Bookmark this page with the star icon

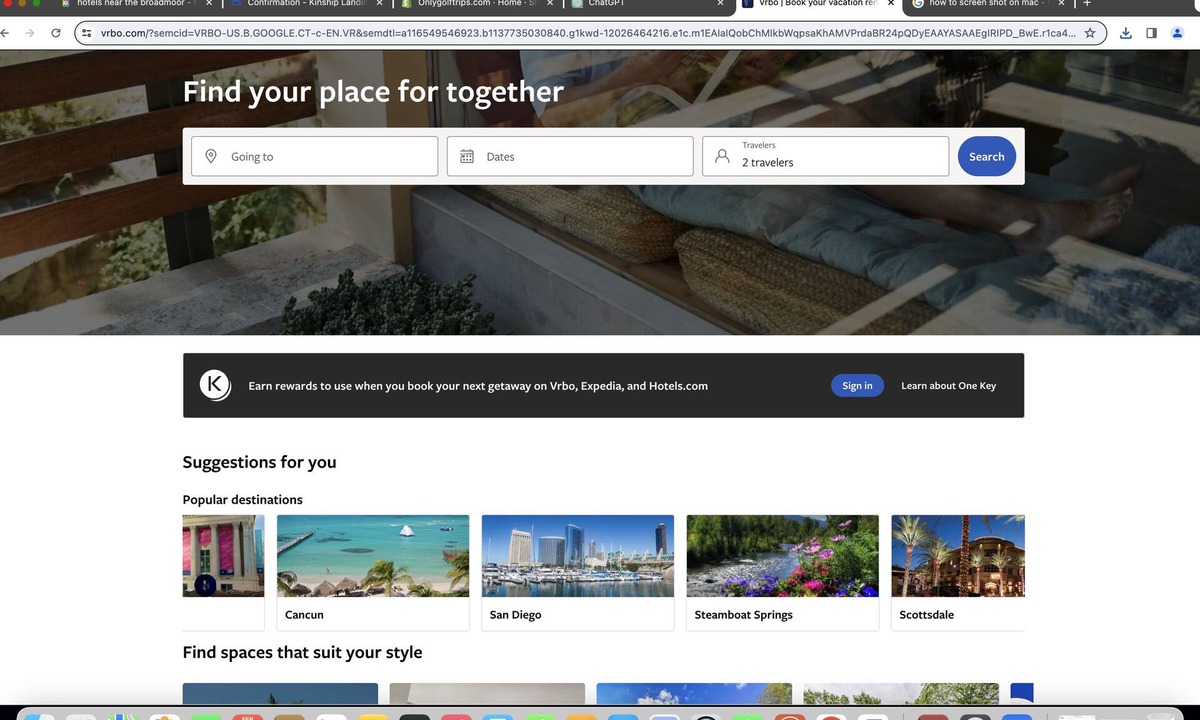(x=1090, y=33)
